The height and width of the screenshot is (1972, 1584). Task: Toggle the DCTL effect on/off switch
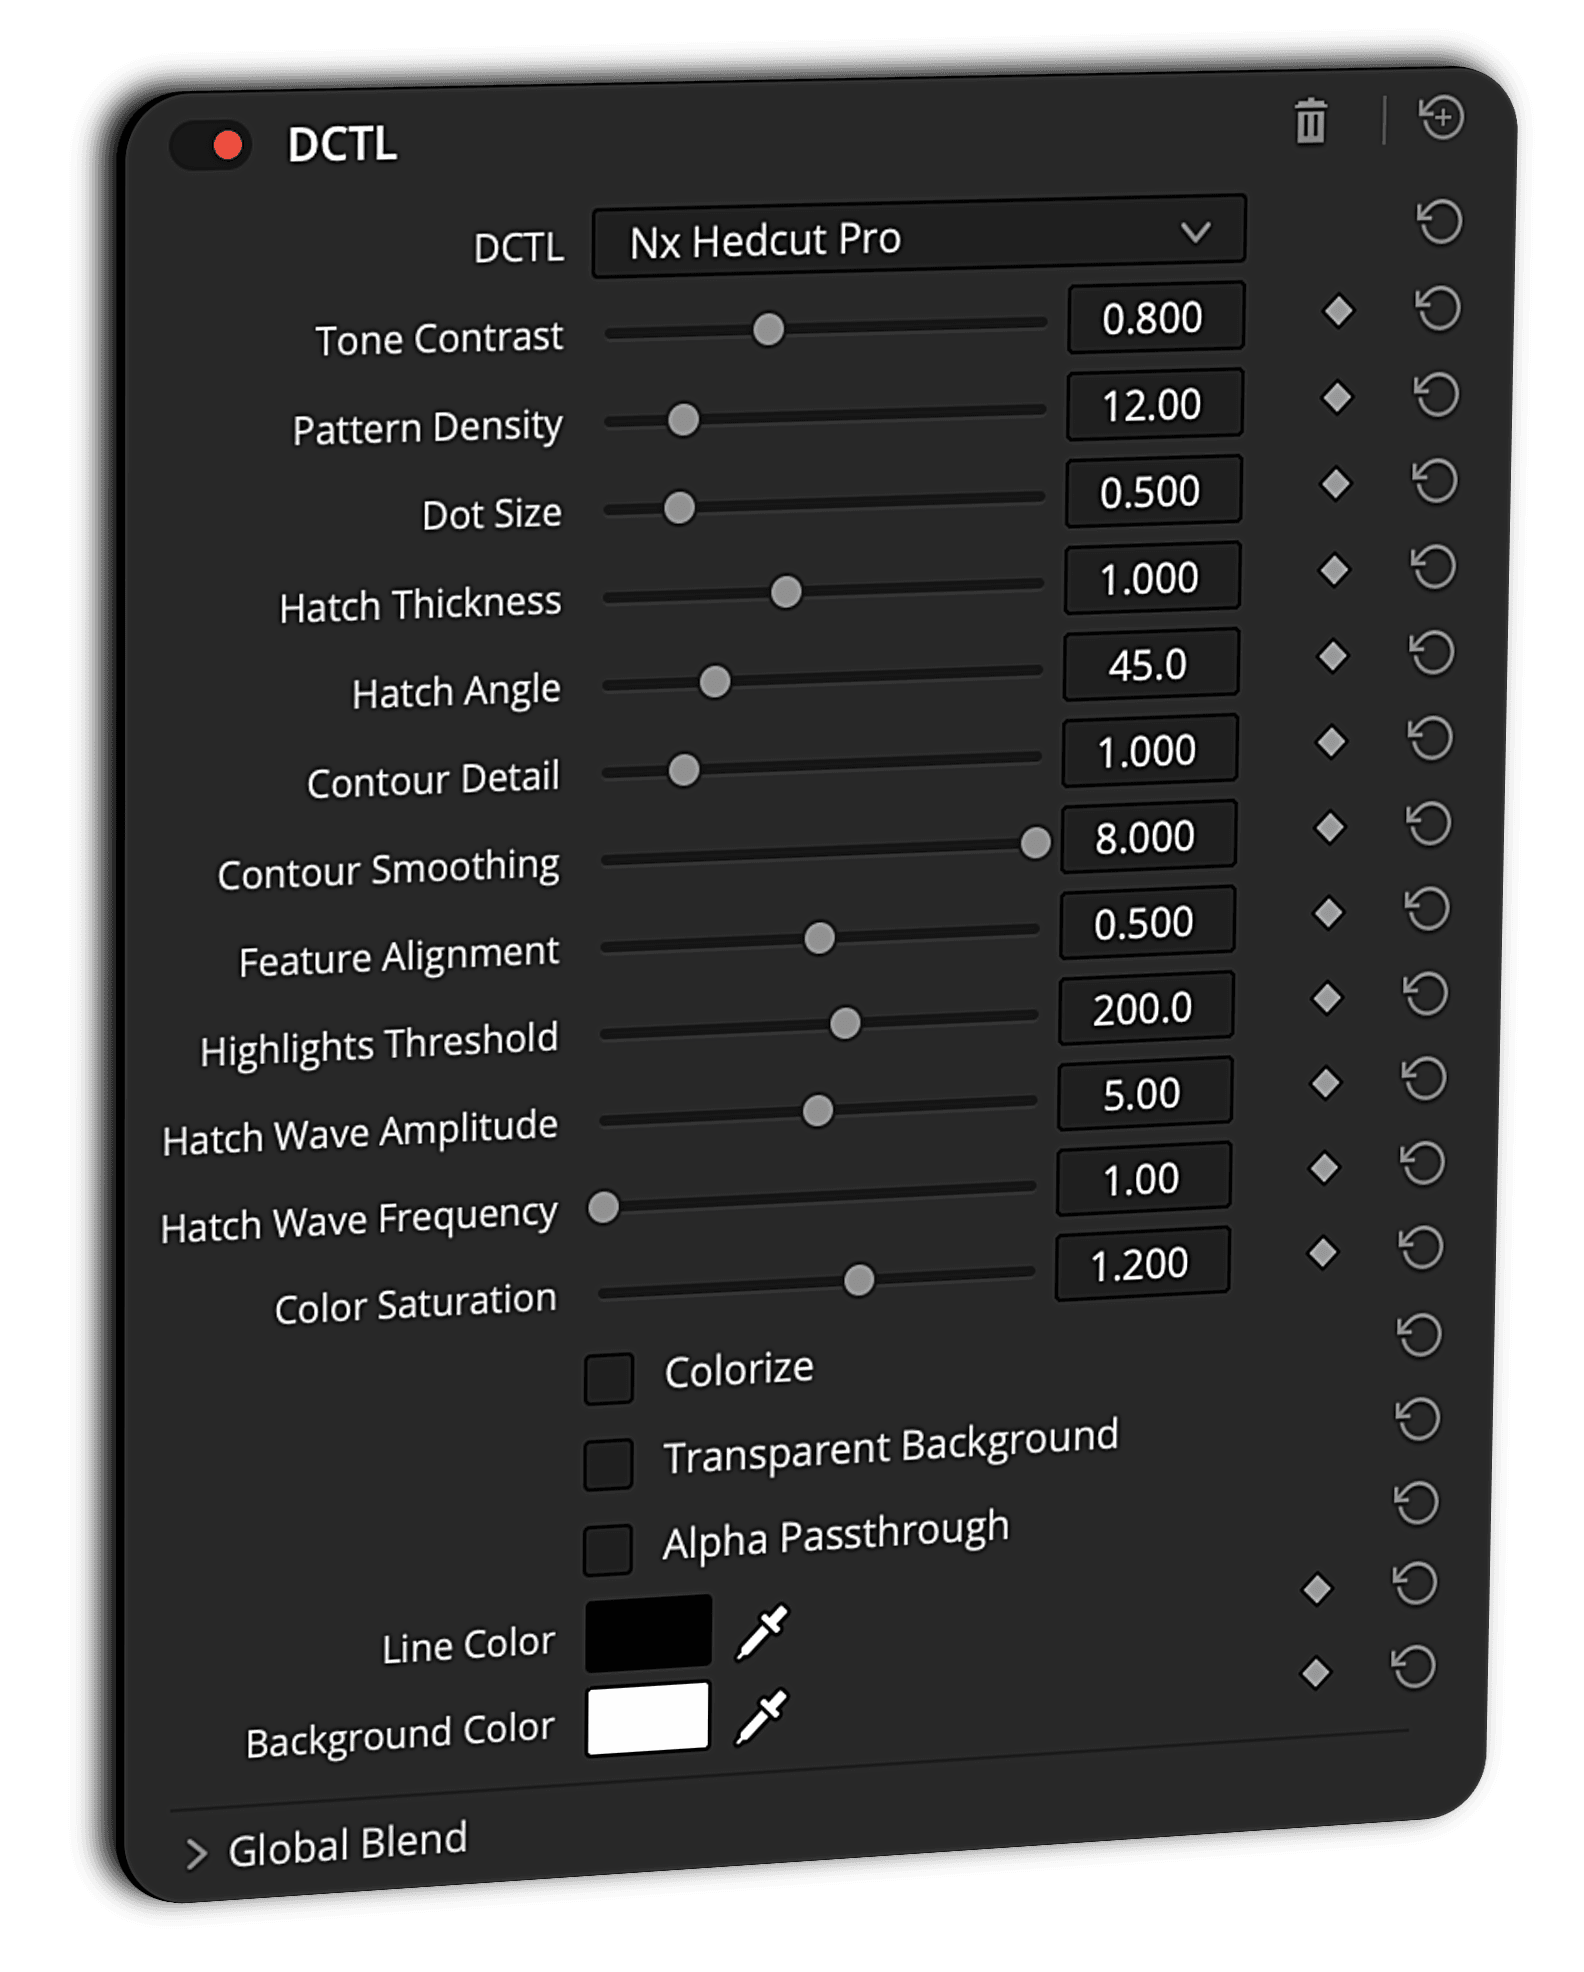tap(212, 146)
